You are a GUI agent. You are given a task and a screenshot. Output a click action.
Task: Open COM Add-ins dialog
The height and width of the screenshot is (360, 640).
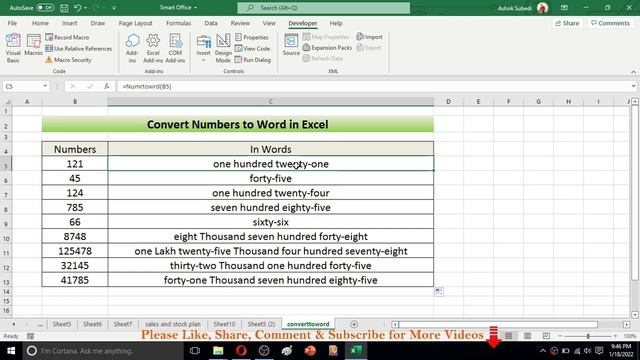tap(175, 48)
